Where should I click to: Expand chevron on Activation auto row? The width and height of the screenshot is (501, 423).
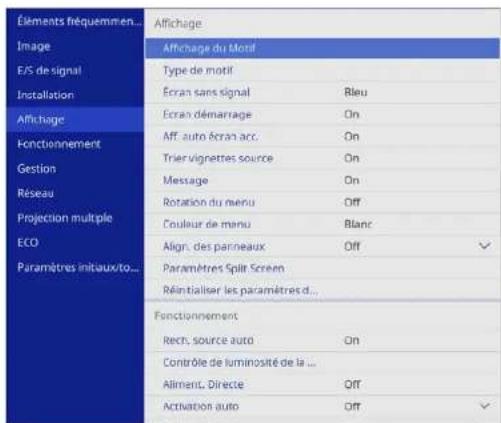(485, 406)
